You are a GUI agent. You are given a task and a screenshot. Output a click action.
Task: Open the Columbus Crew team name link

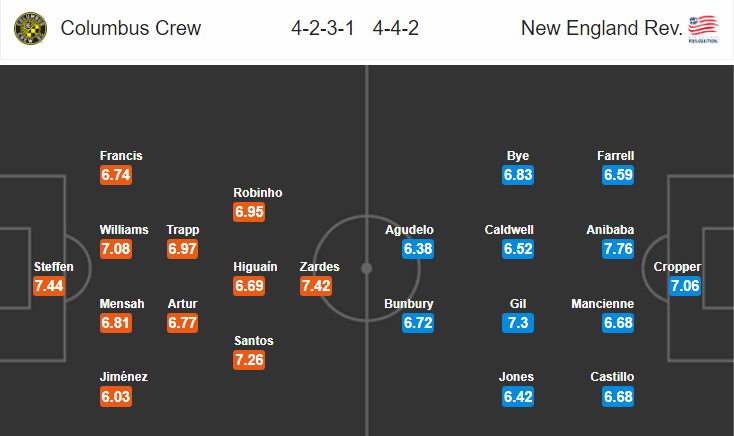tap(131, 28)
